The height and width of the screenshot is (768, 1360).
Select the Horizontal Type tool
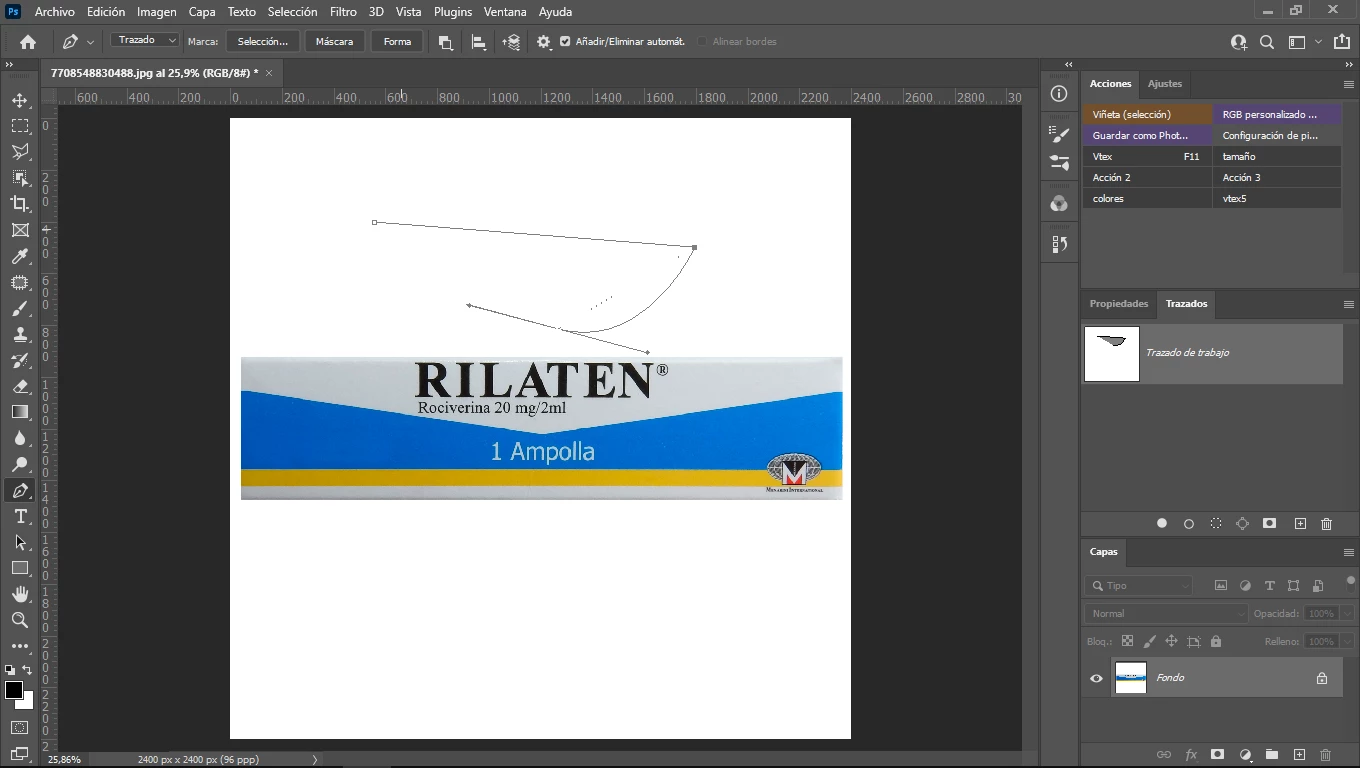[x=20, y=516]
